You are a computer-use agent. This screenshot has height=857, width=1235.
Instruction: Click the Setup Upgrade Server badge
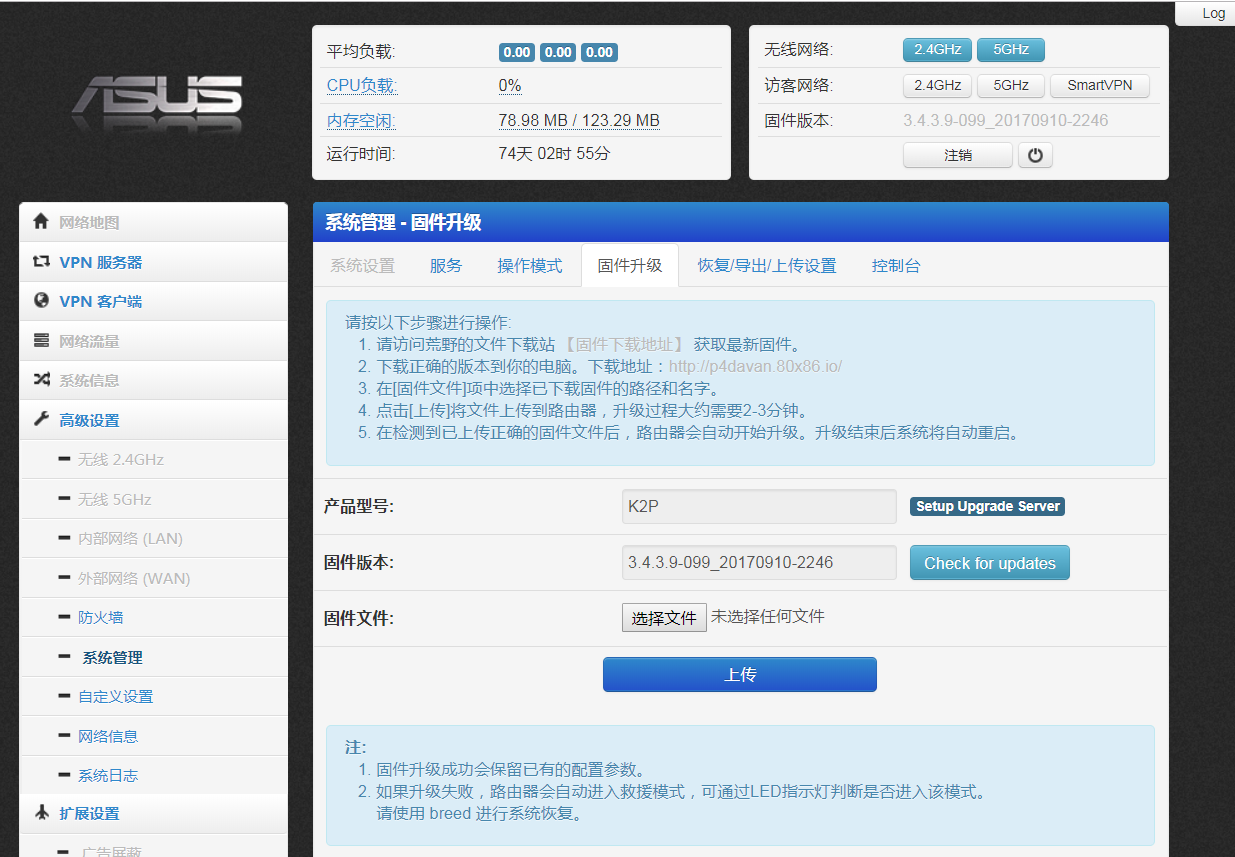pyautogui.click(x=987, y=506)
